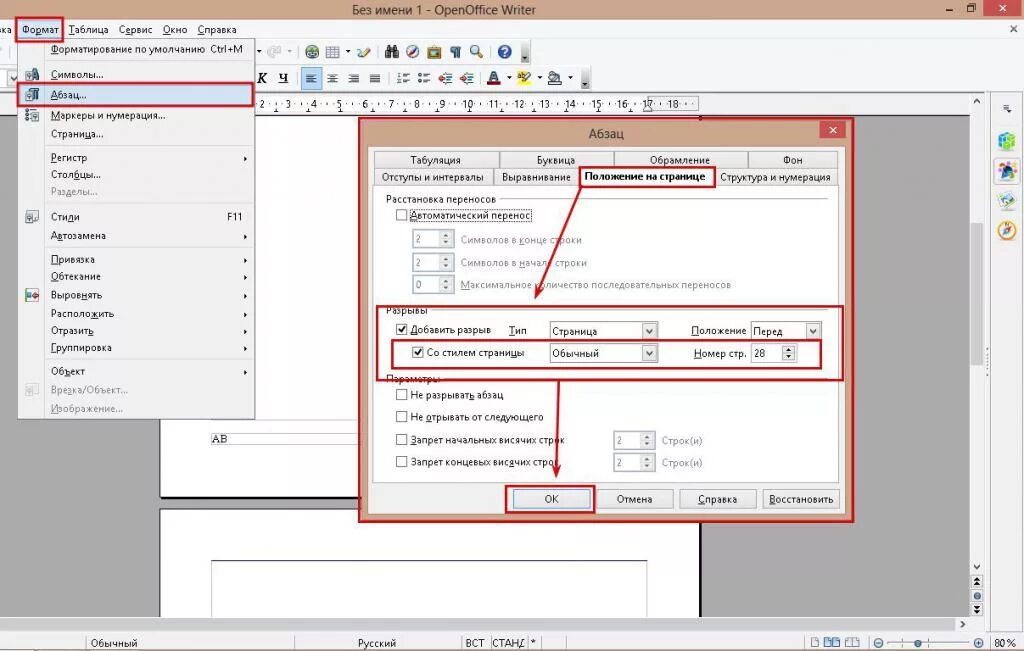This screenshot has height=651, width=1024.
Task: Open sidebar Properties cube icon
Action: pyautogui.click(x=1006, y=140)
